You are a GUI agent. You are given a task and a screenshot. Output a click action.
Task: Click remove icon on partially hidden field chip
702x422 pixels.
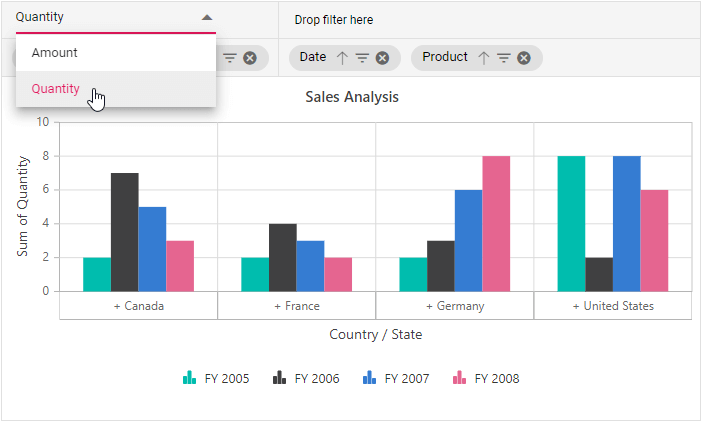click(250, 58)
